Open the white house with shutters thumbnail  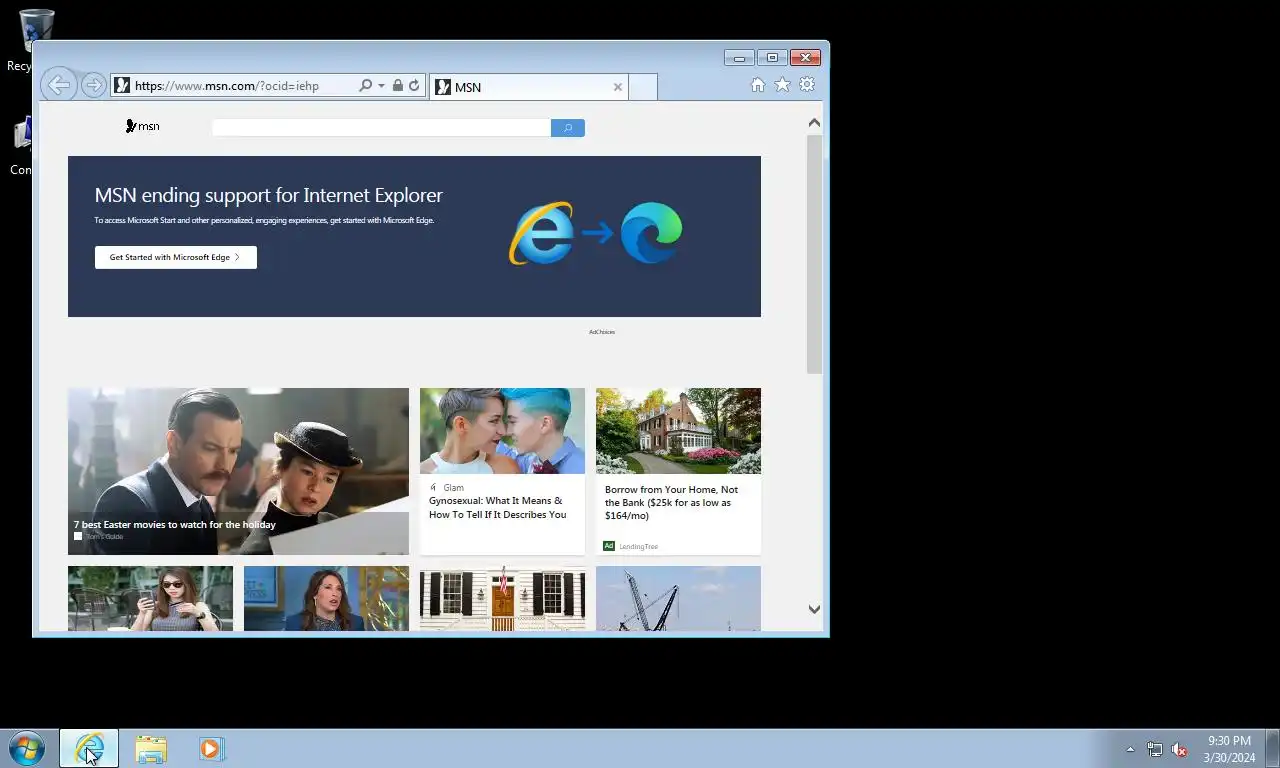(502, 598)
